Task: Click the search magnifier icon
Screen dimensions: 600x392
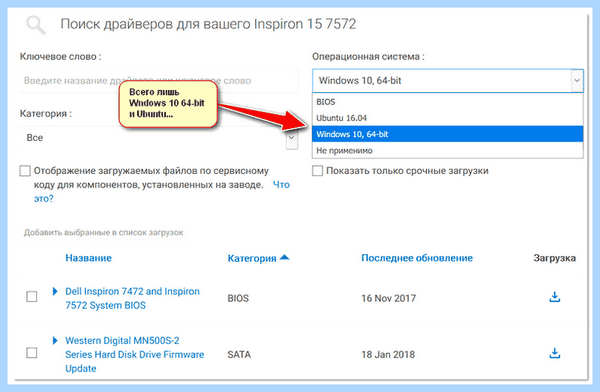Action: [x=36, y=25]
